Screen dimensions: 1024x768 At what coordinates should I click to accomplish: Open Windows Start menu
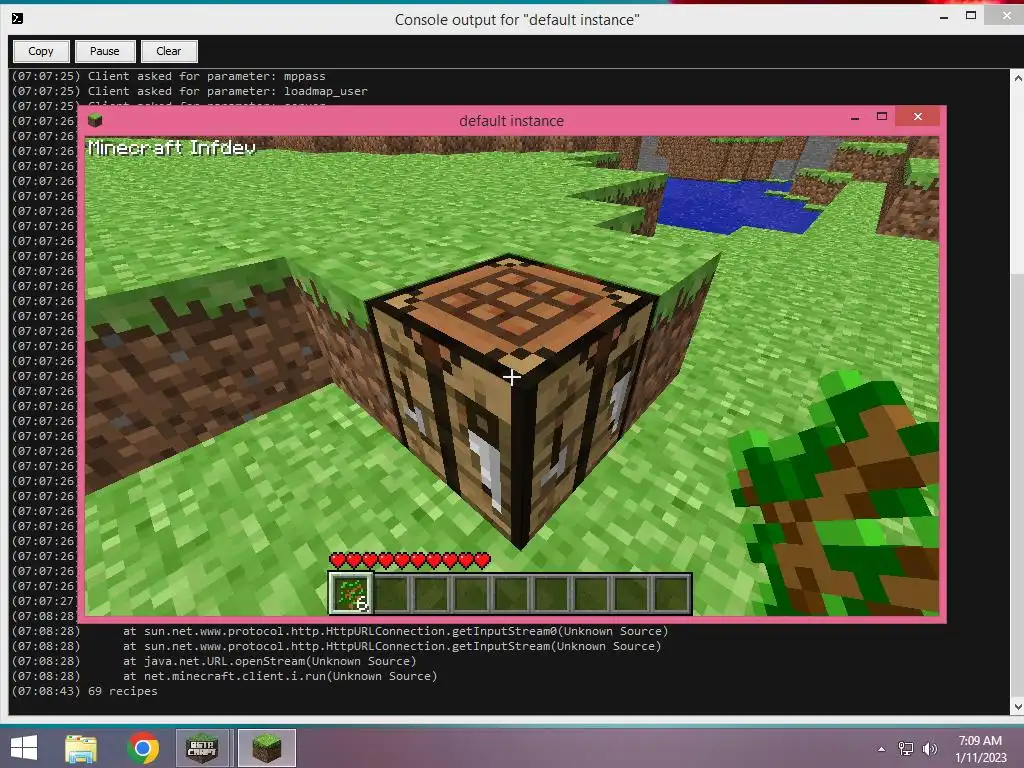pyautogui.click(x=24, y=748)
